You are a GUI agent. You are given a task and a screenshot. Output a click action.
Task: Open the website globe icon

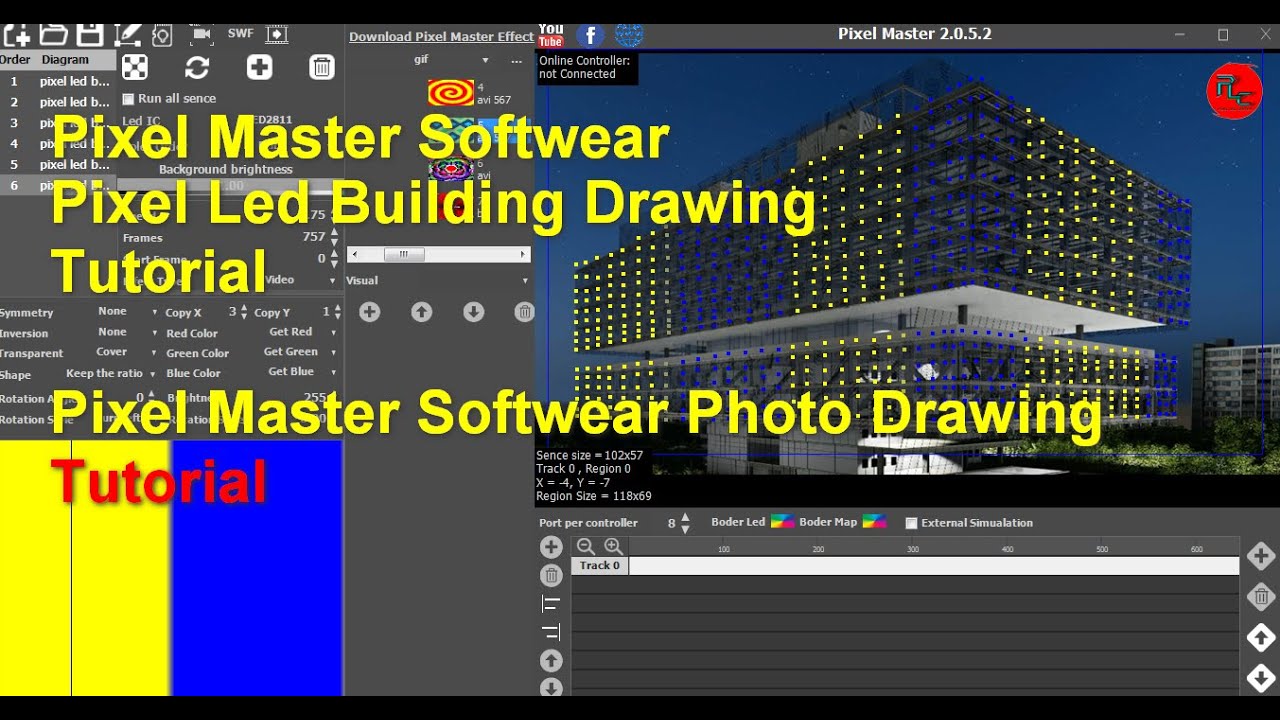628,36
